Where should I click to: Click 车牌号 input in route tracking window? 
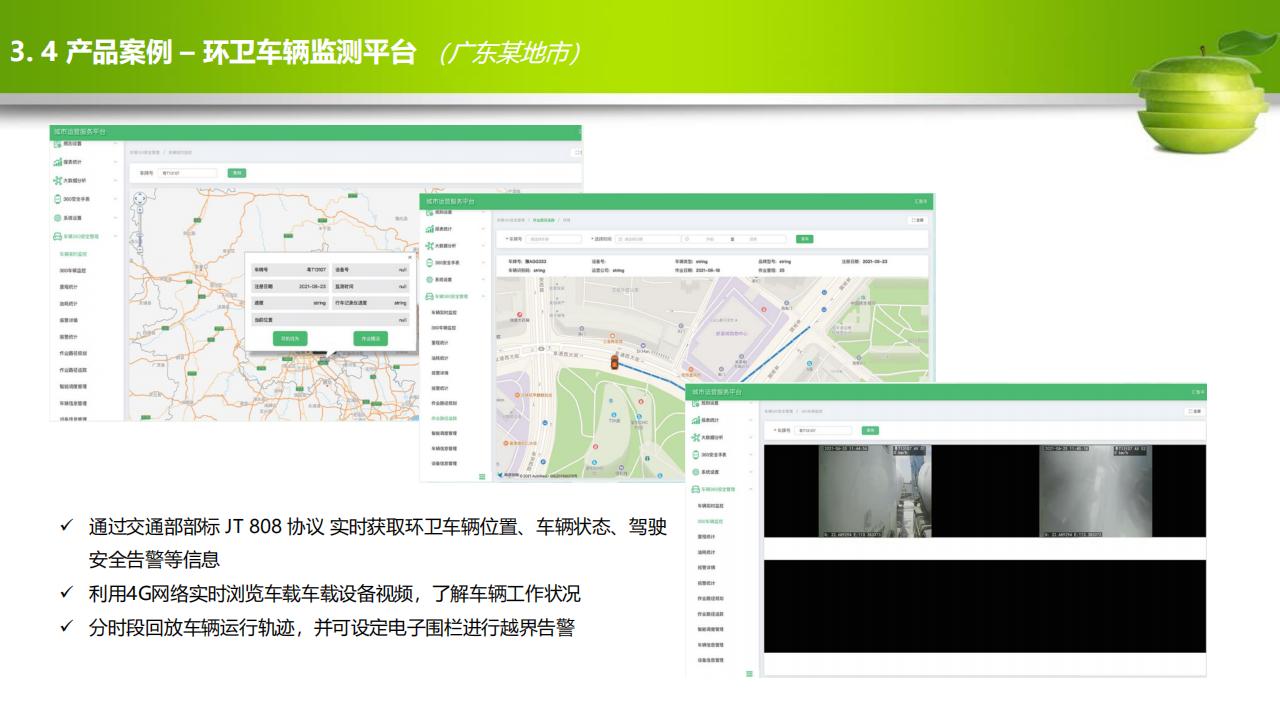(x=554, y=239)
